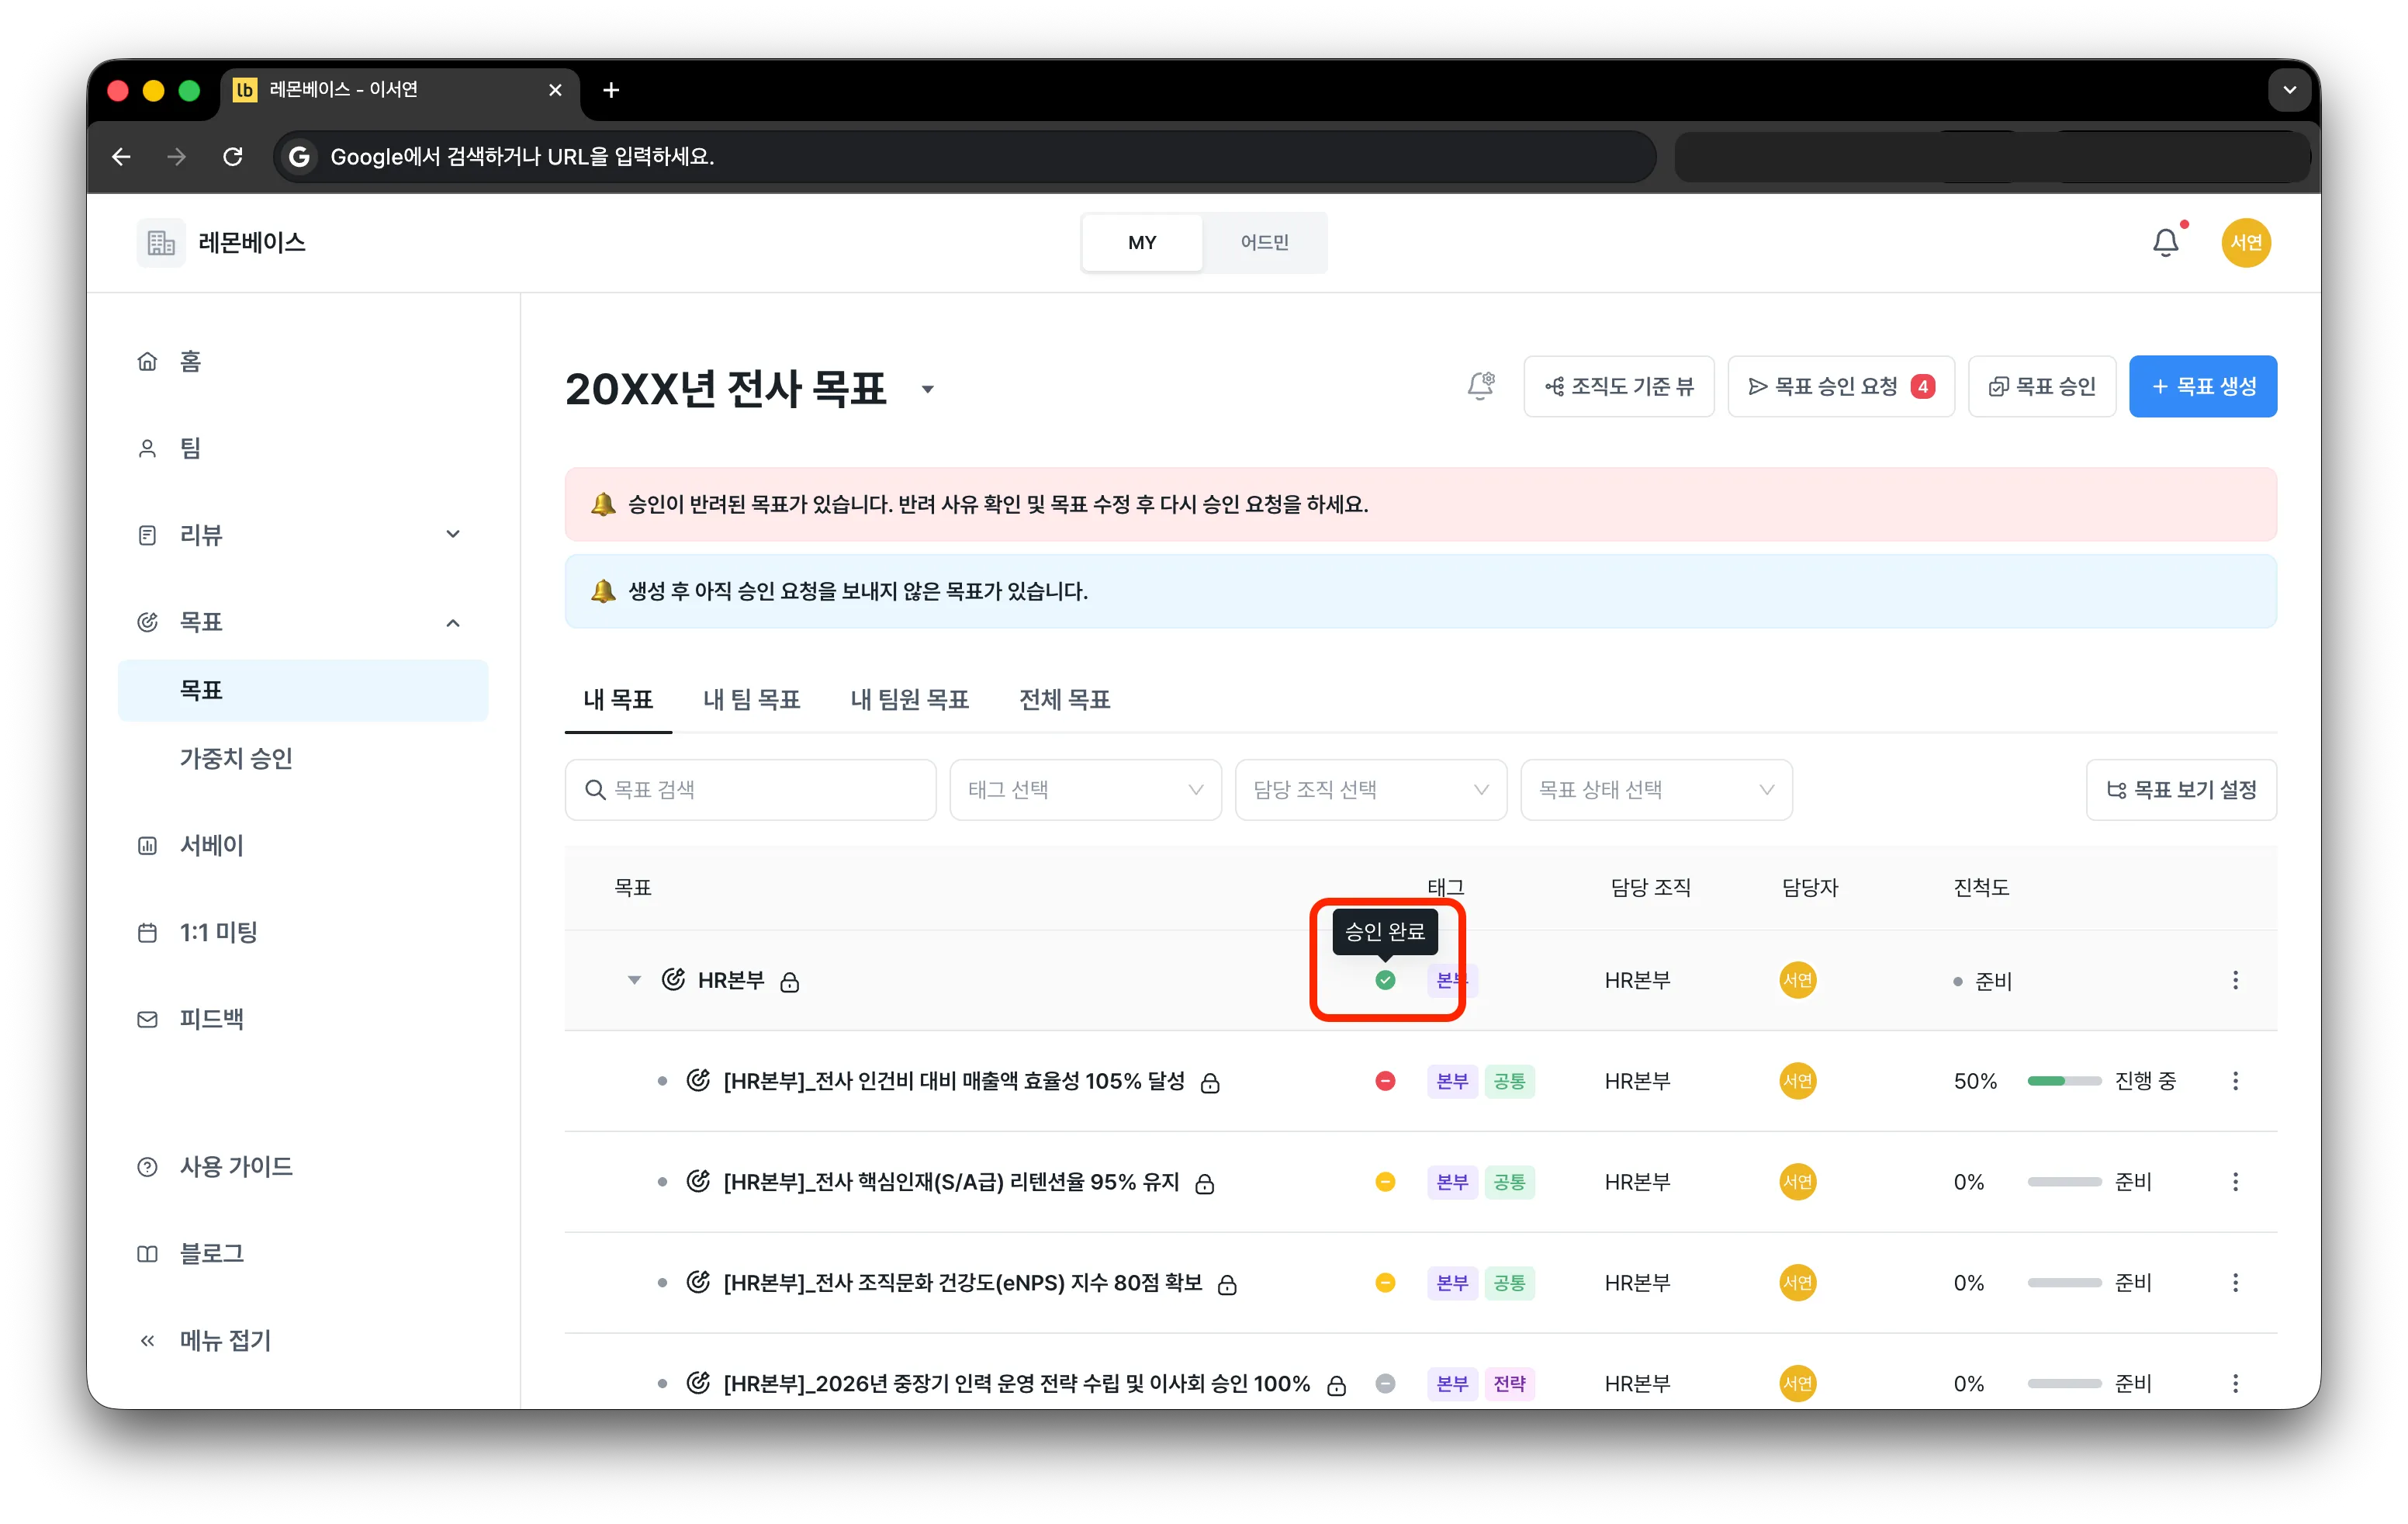Click the green approval status icon for HR본부
The height and width of the screenshot is (1524, 2408).
[1385, 980]
